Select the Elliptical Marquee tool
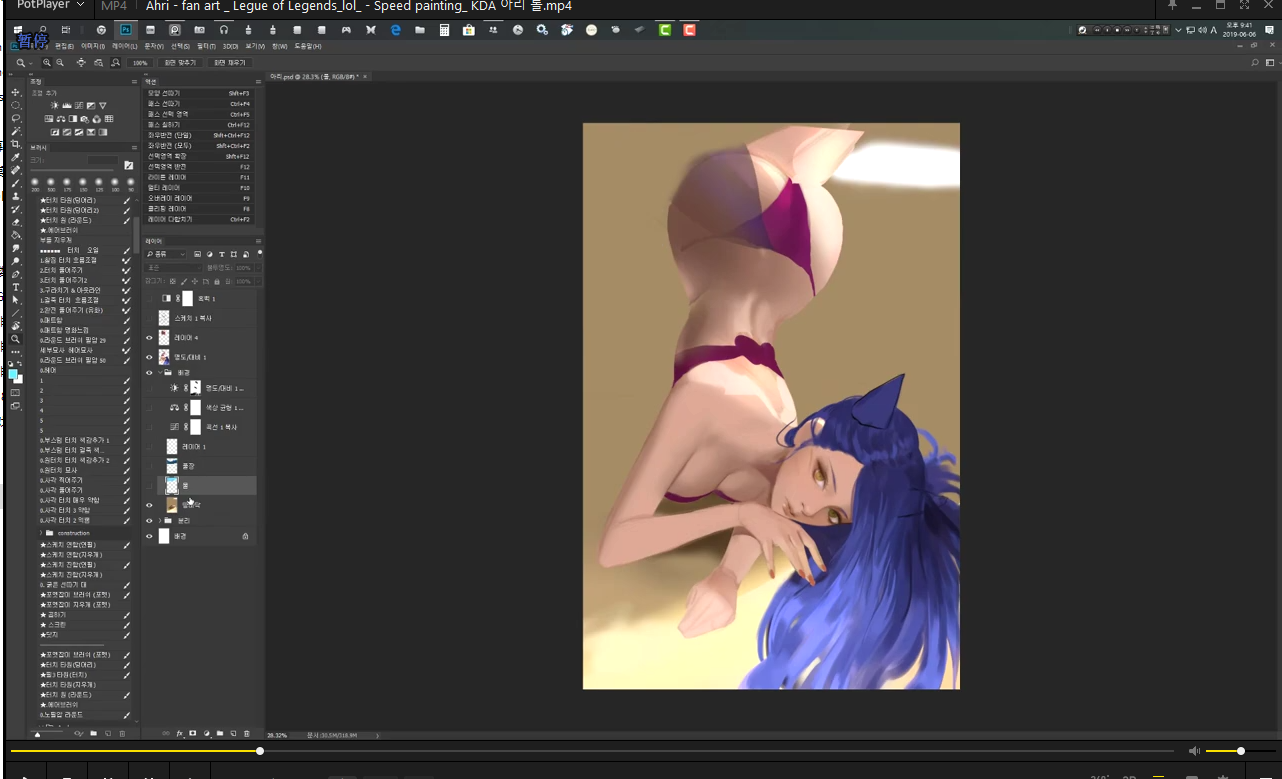The height and width of the screenshot is (779, 1282). (x=16, y=105)
